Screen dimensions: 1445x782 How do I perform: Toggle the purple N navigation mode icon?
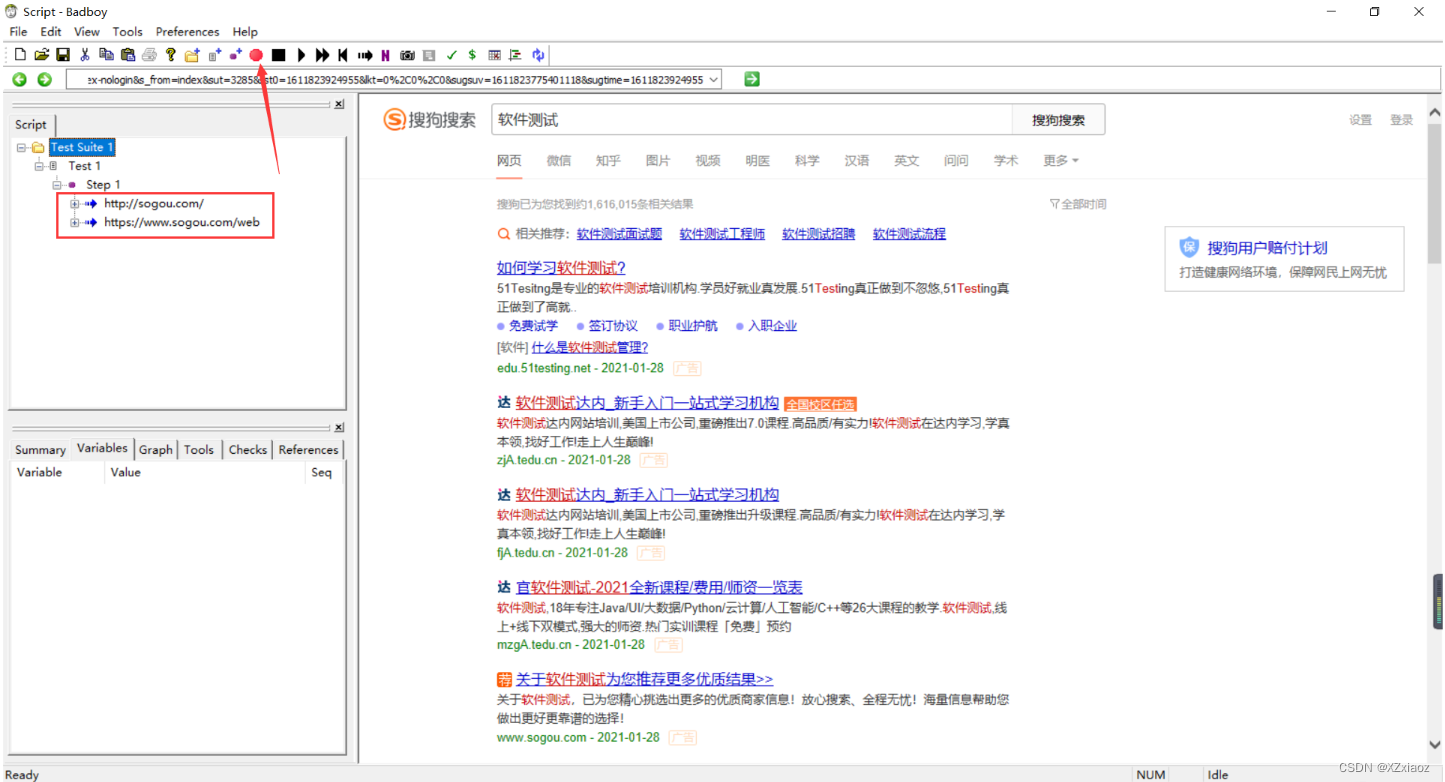[x=385, y=55]
